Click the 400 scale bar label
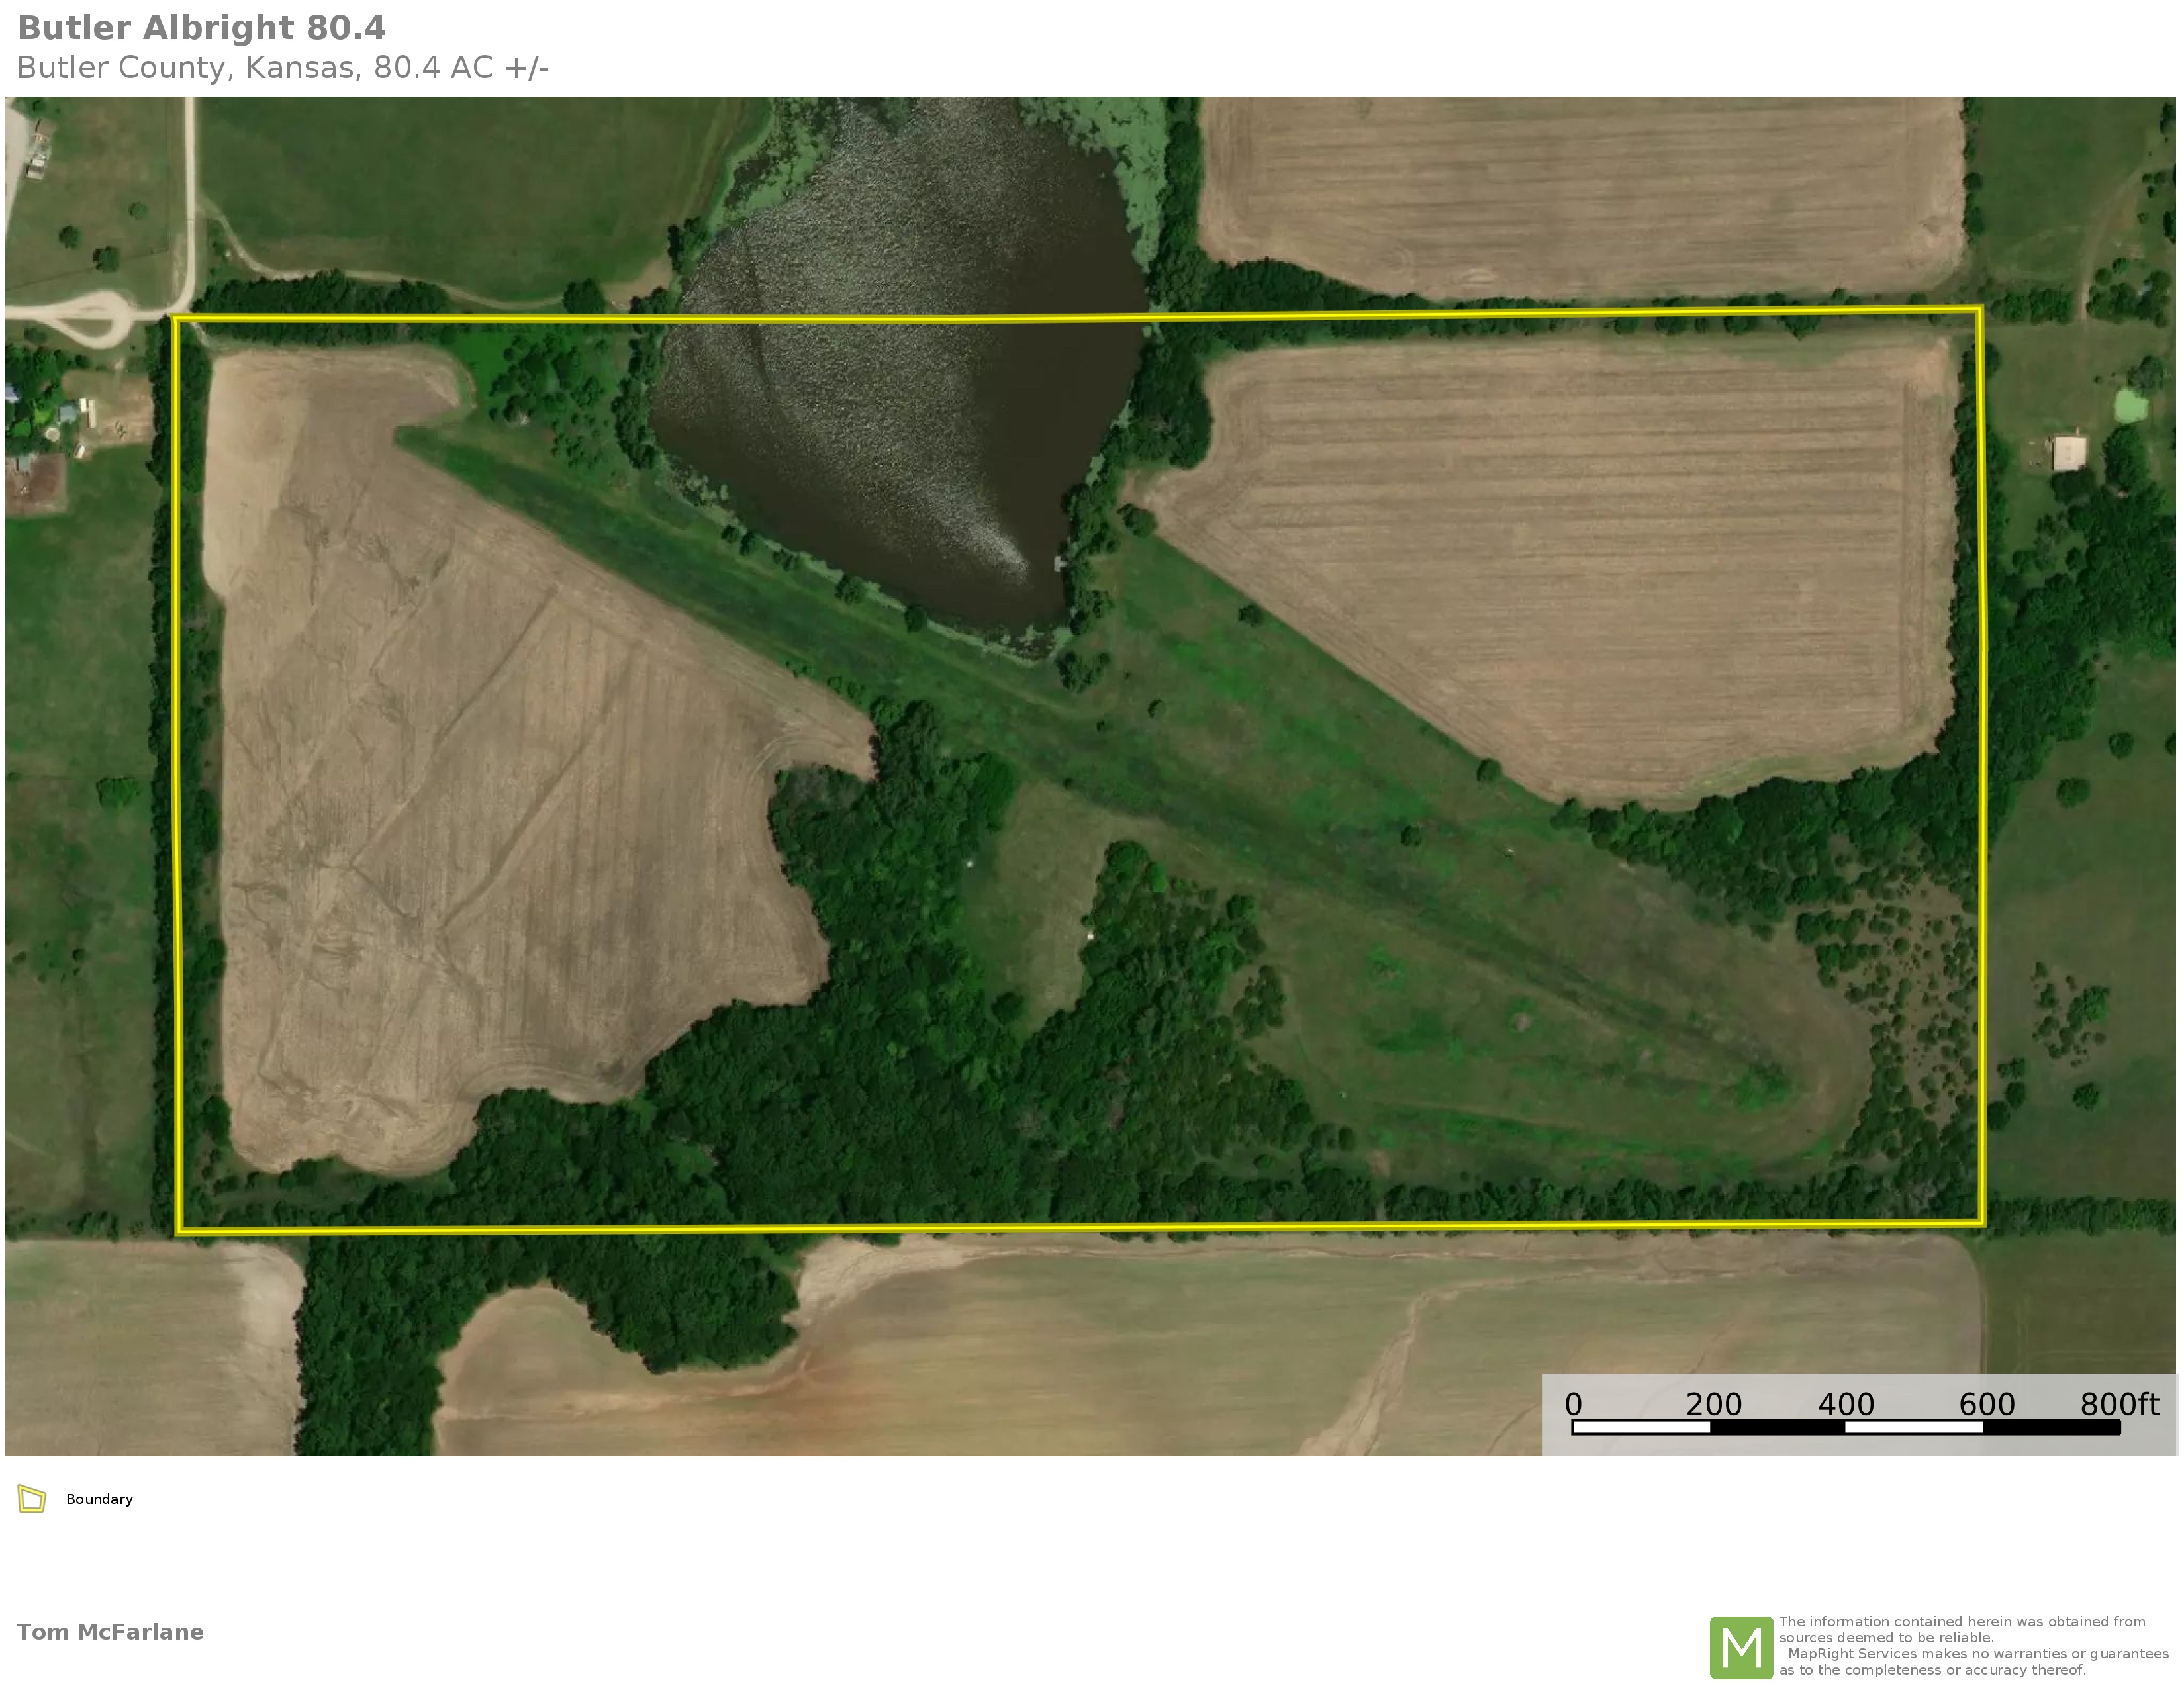Viewport: 2184px width, 1688px height. (x=1845, y=1404)
